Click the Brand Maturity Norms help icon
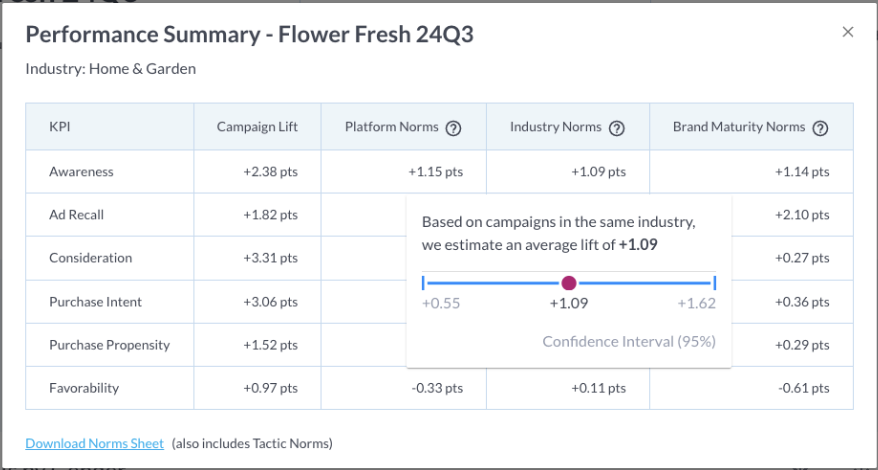The height and width of the screenshot is (470, 878). (820, 128)
